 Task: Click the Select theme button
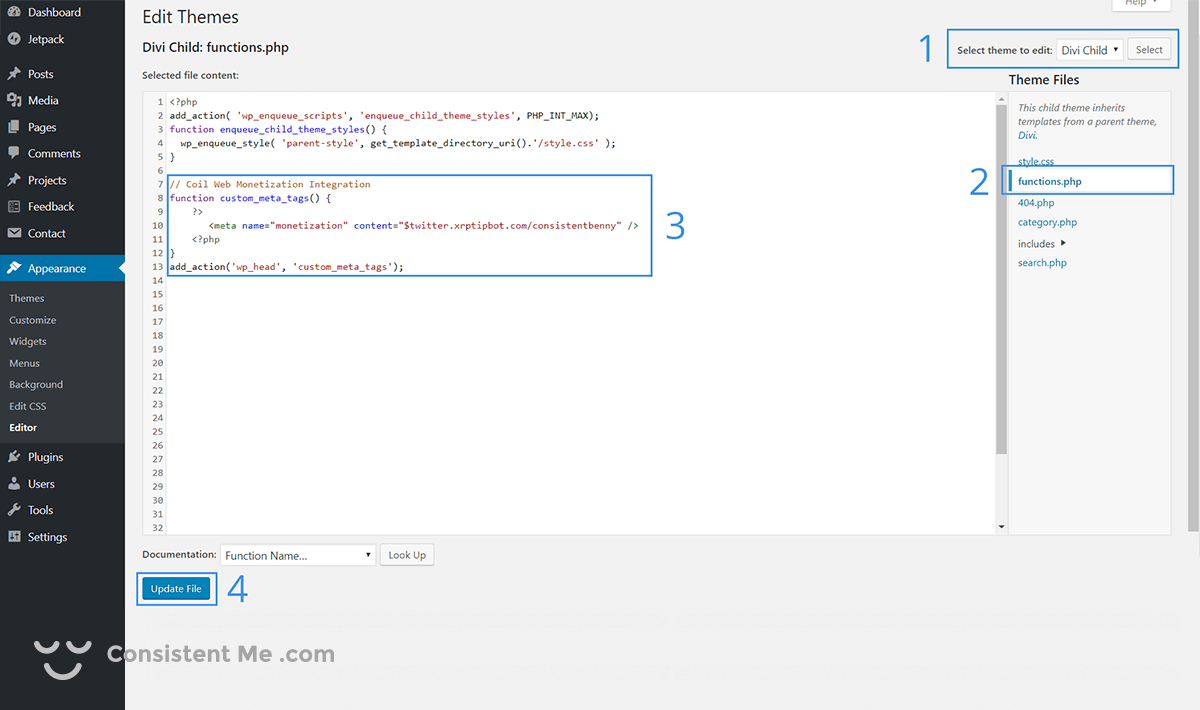coord(1149,50)
